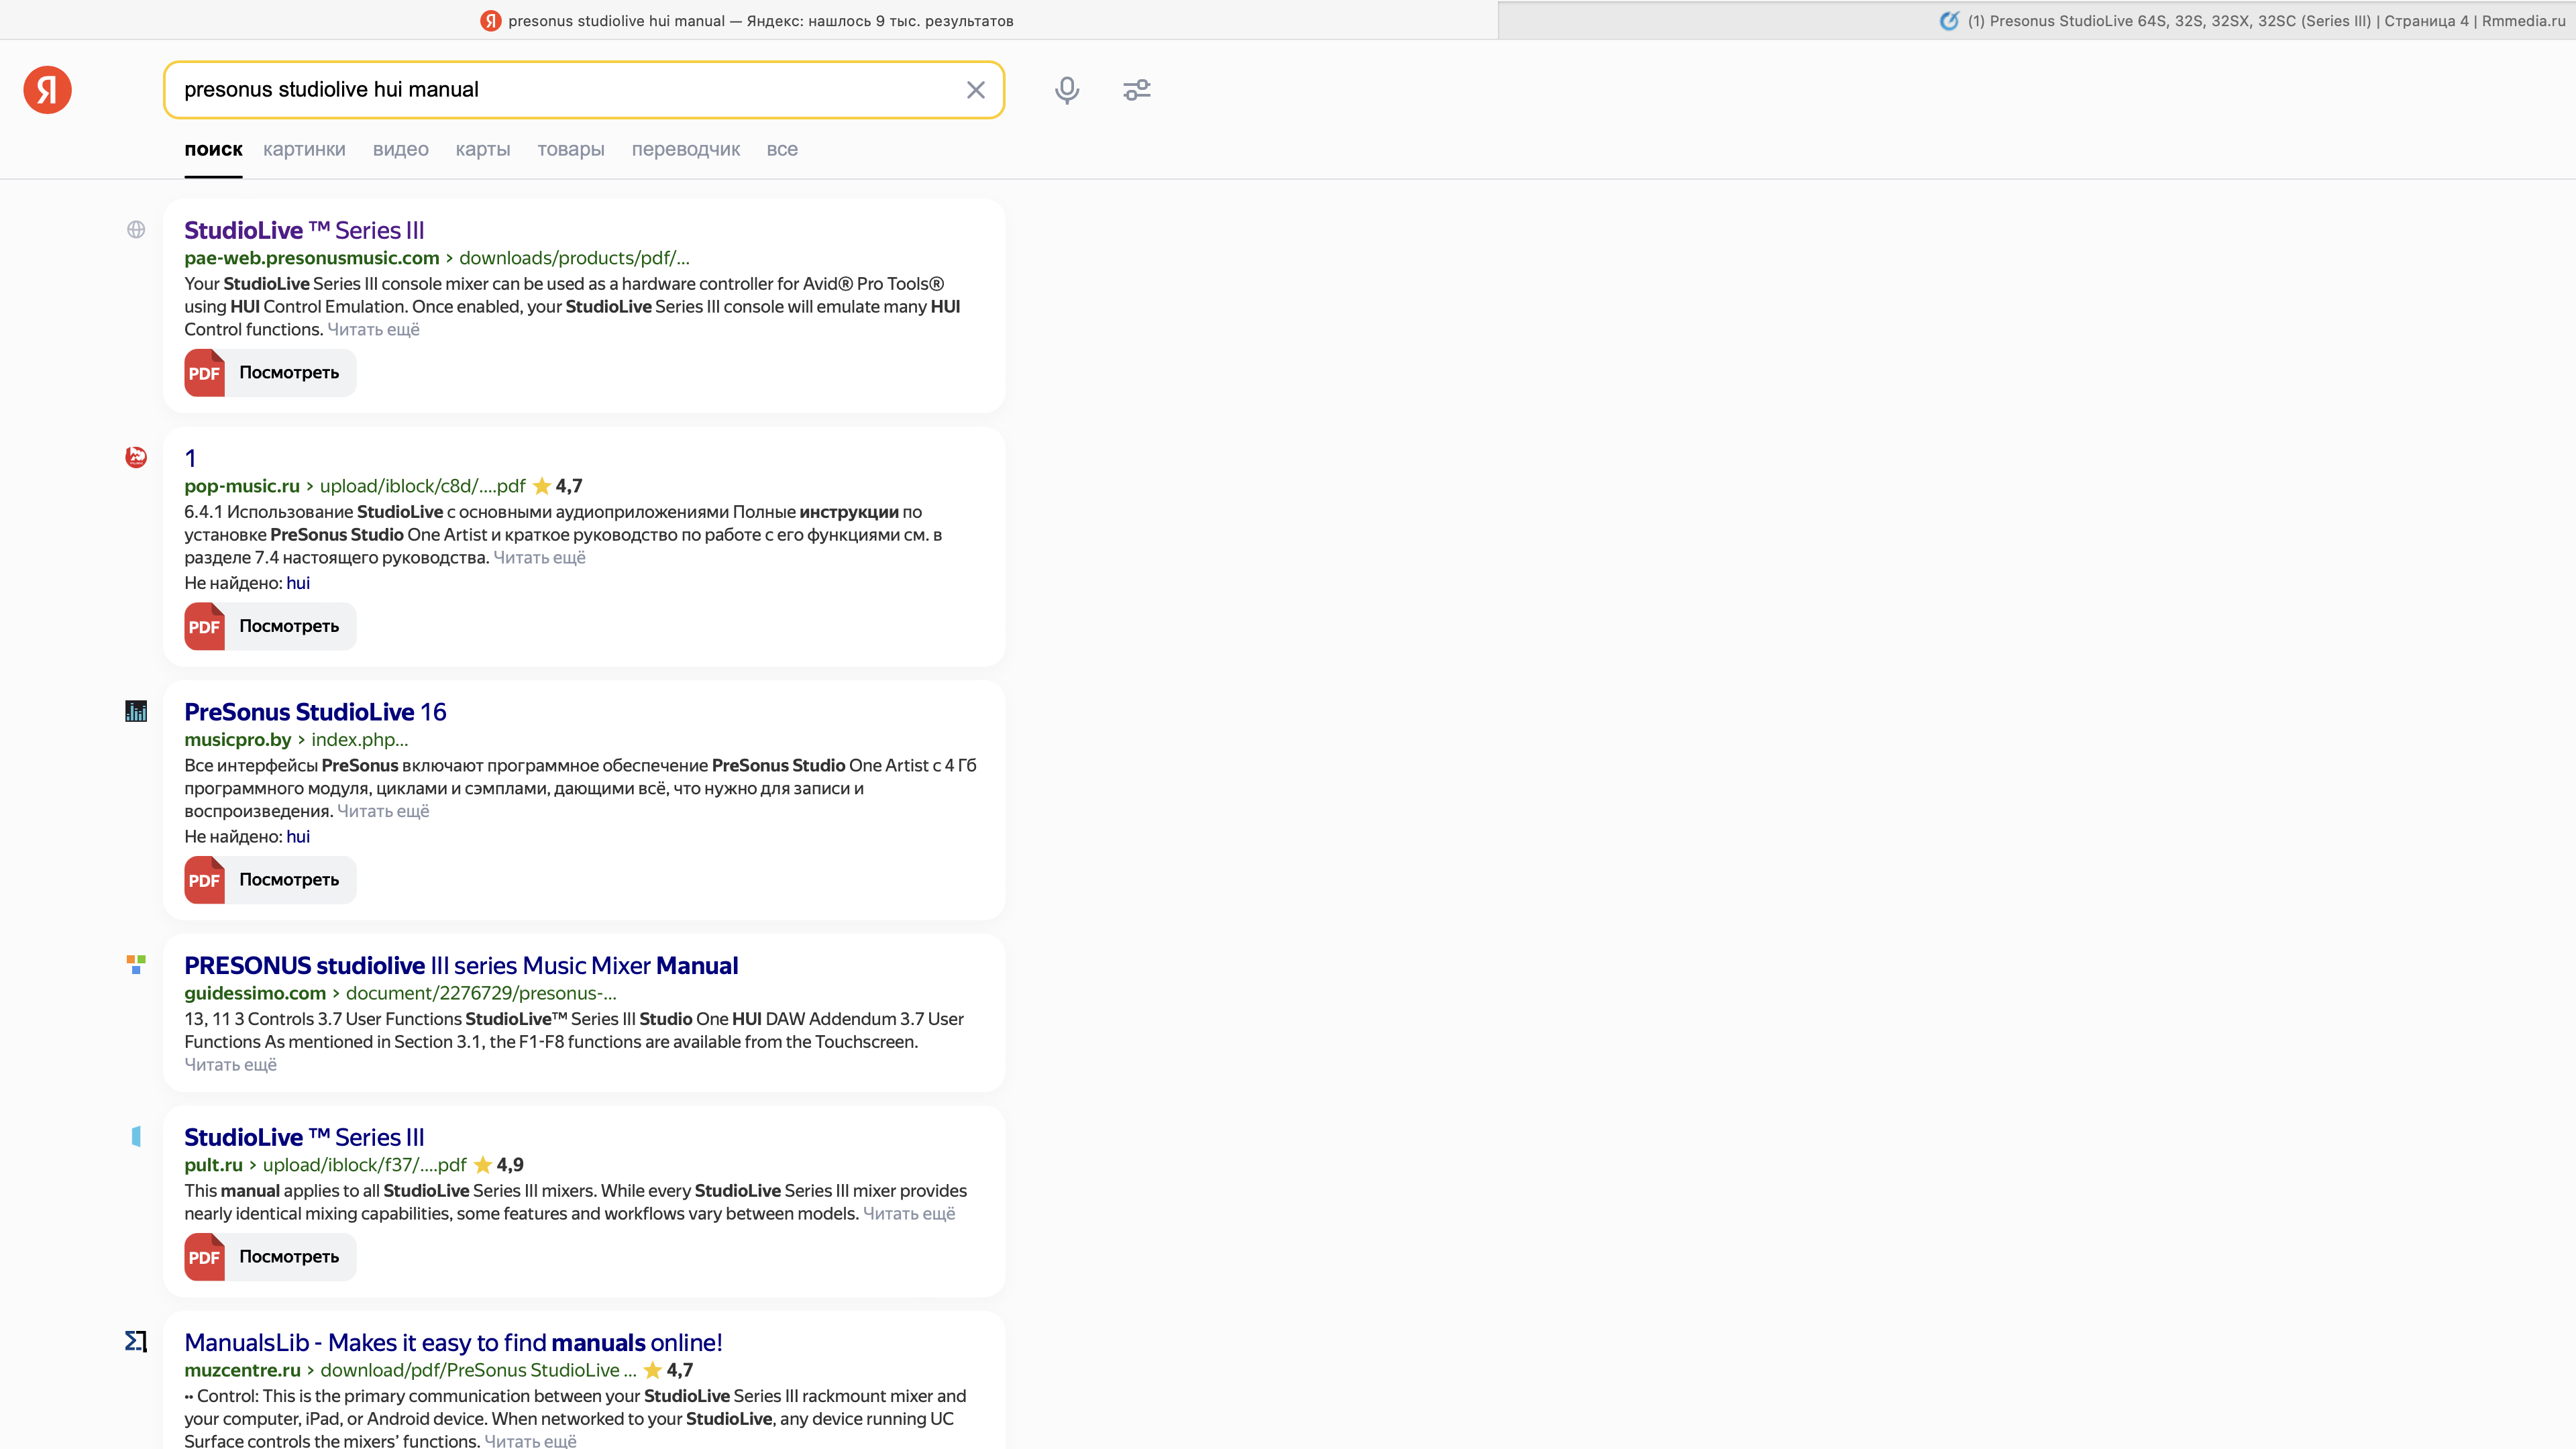This screenshot has width=2576, height=1449.
Task: Clear the search query with X
Action: pos(976,90)
